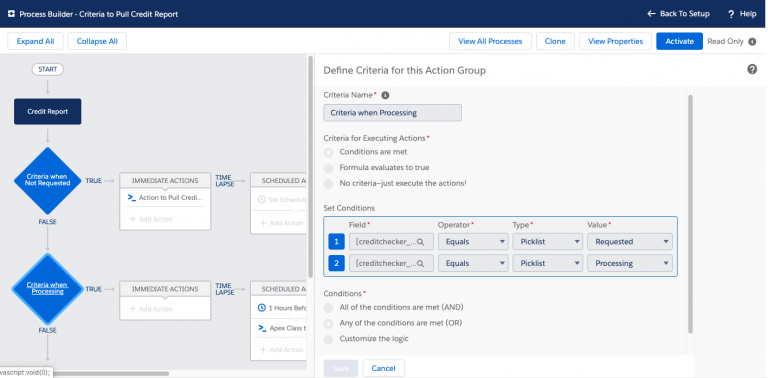
Task: Open View Properties
Action: tap(615, 41)
